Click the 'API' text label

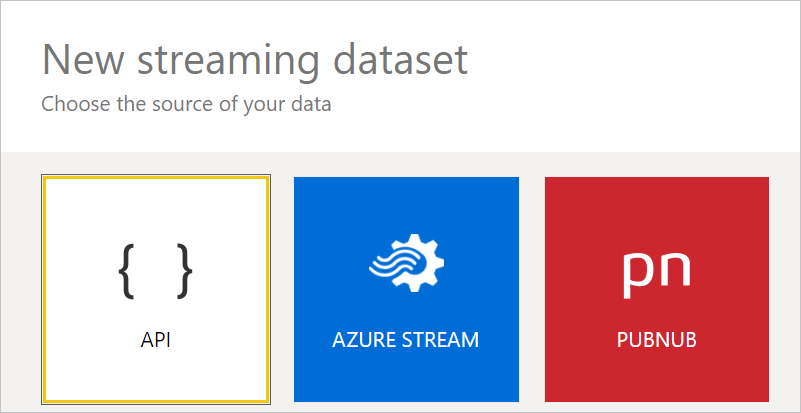click(x=155, y=340)
